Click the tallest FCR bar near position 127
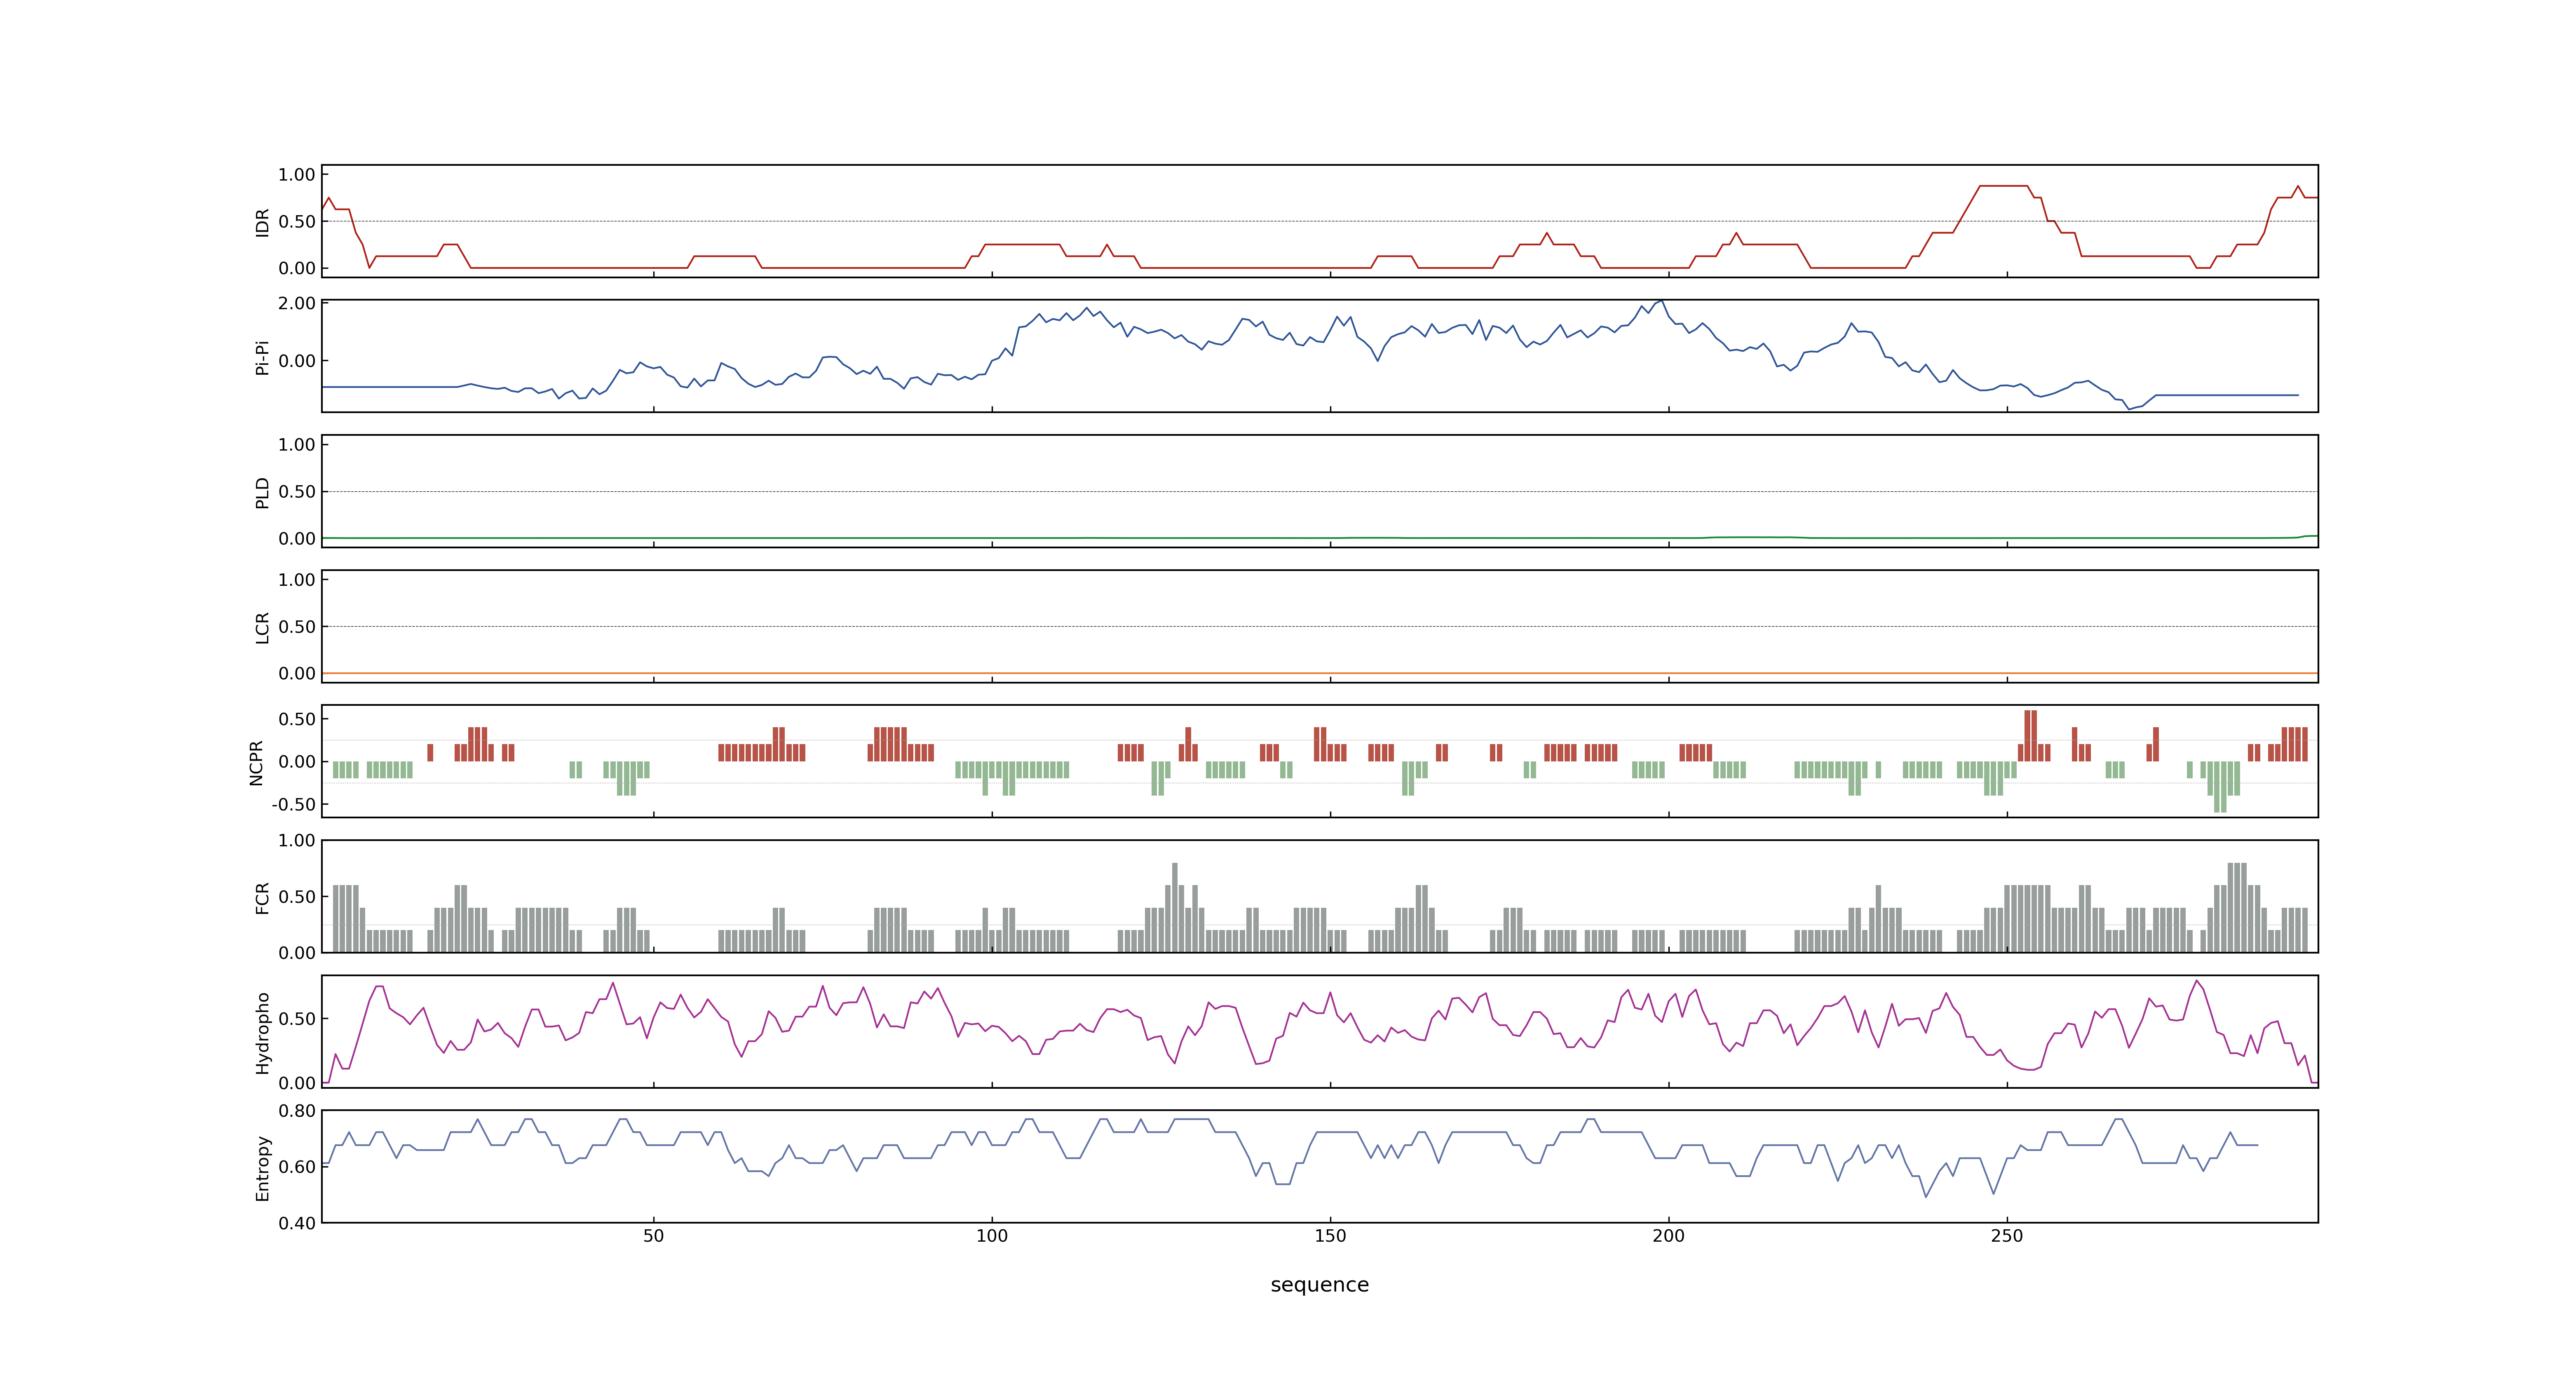The width and height of the screenshot is (2576, 1374). coord(1175,907)
